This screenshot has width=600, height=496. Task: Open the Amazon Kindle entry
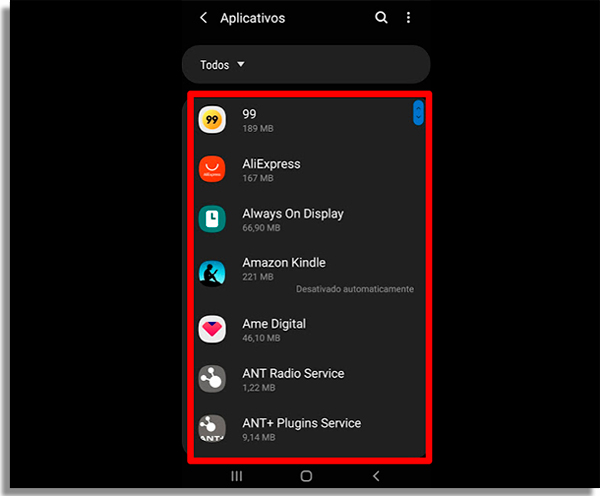[309, 275]
